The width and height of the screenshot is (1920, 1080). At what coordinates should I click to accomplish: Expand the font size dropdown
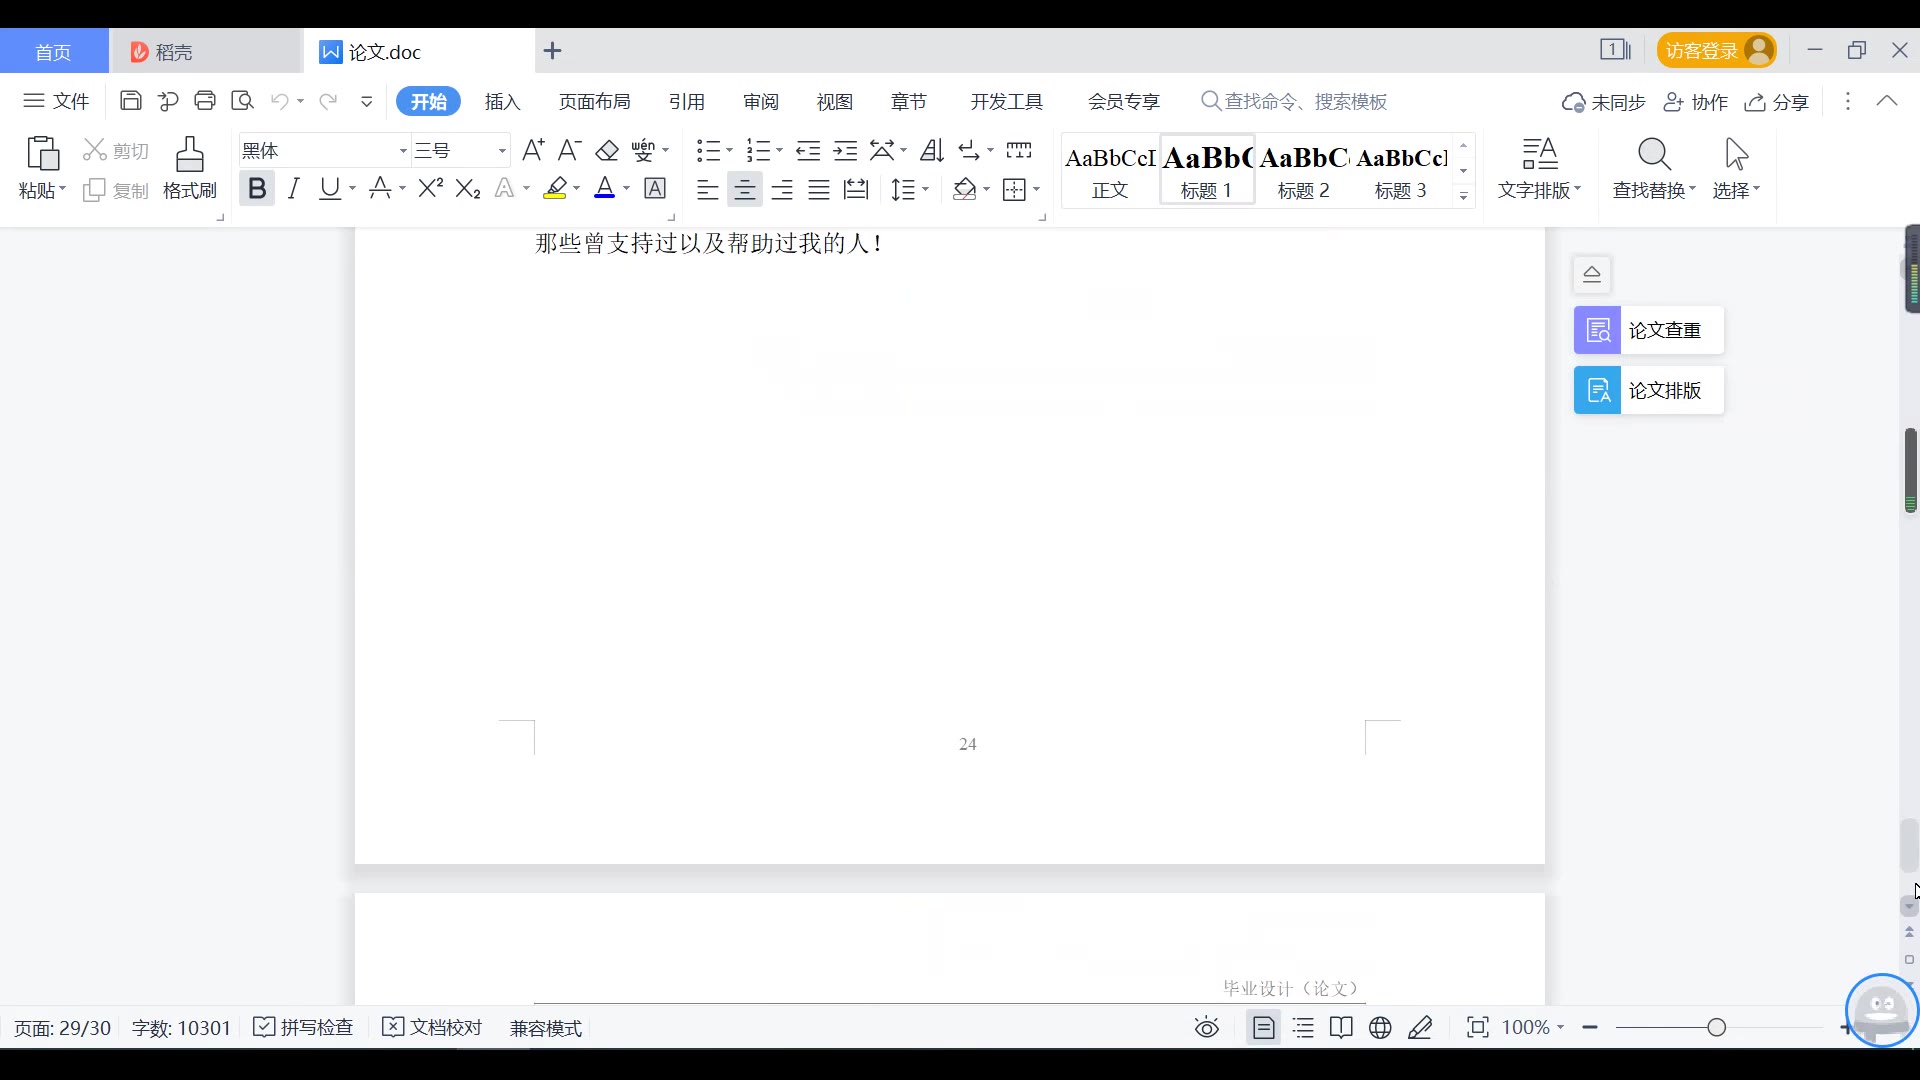click(x=502, y=151)
